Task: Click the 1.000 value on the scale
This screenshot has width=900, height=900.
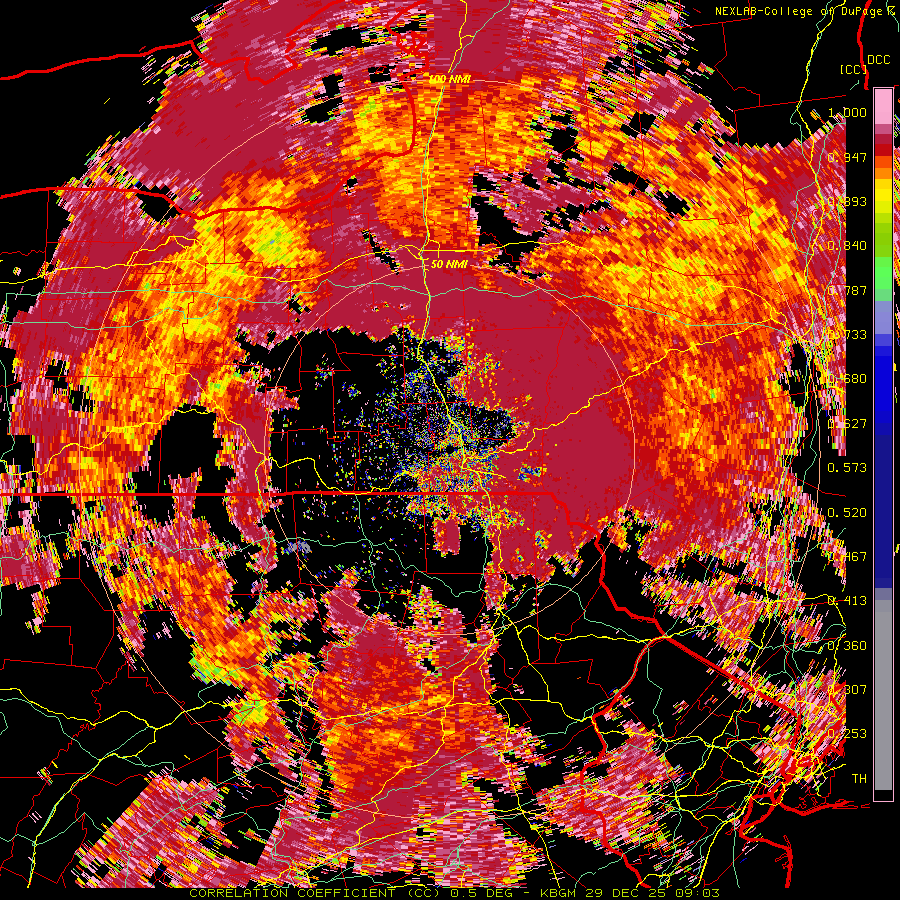Action: point(847,112)
